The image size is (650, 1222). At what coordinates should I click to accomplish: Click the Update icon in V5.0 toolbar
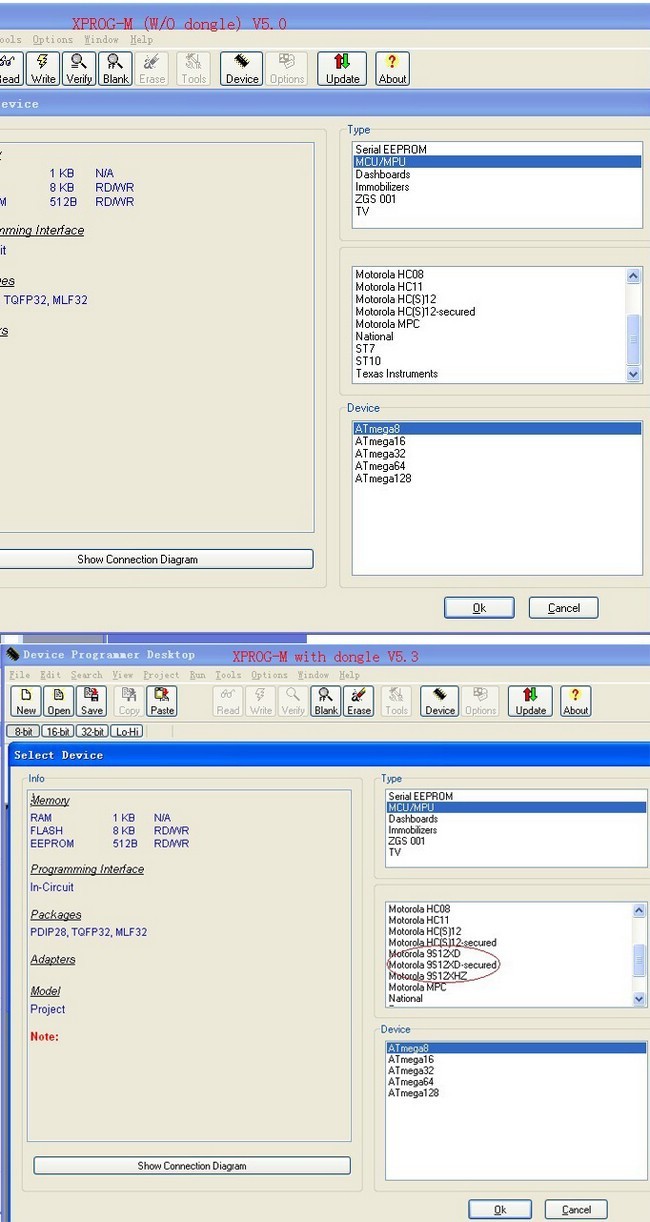(x=342, y=68)
